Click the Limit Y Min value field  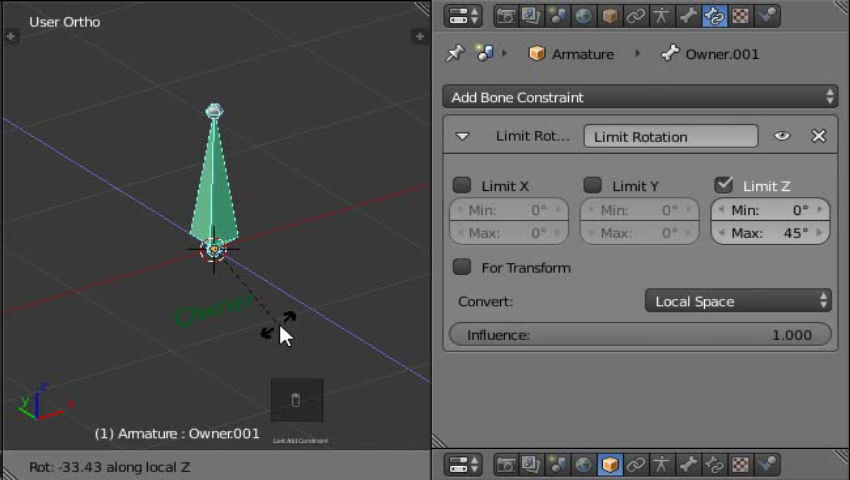[640, 210]
